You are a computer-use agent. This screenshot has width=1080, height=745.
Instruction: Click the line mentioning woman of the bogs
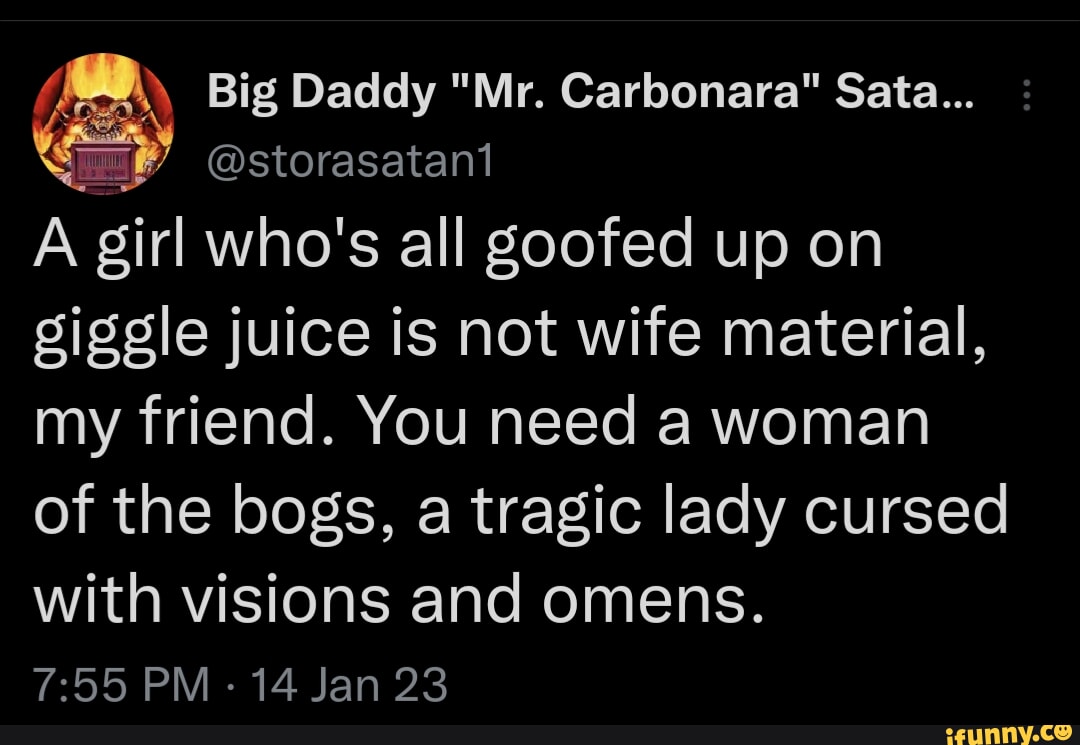[520, 510]
